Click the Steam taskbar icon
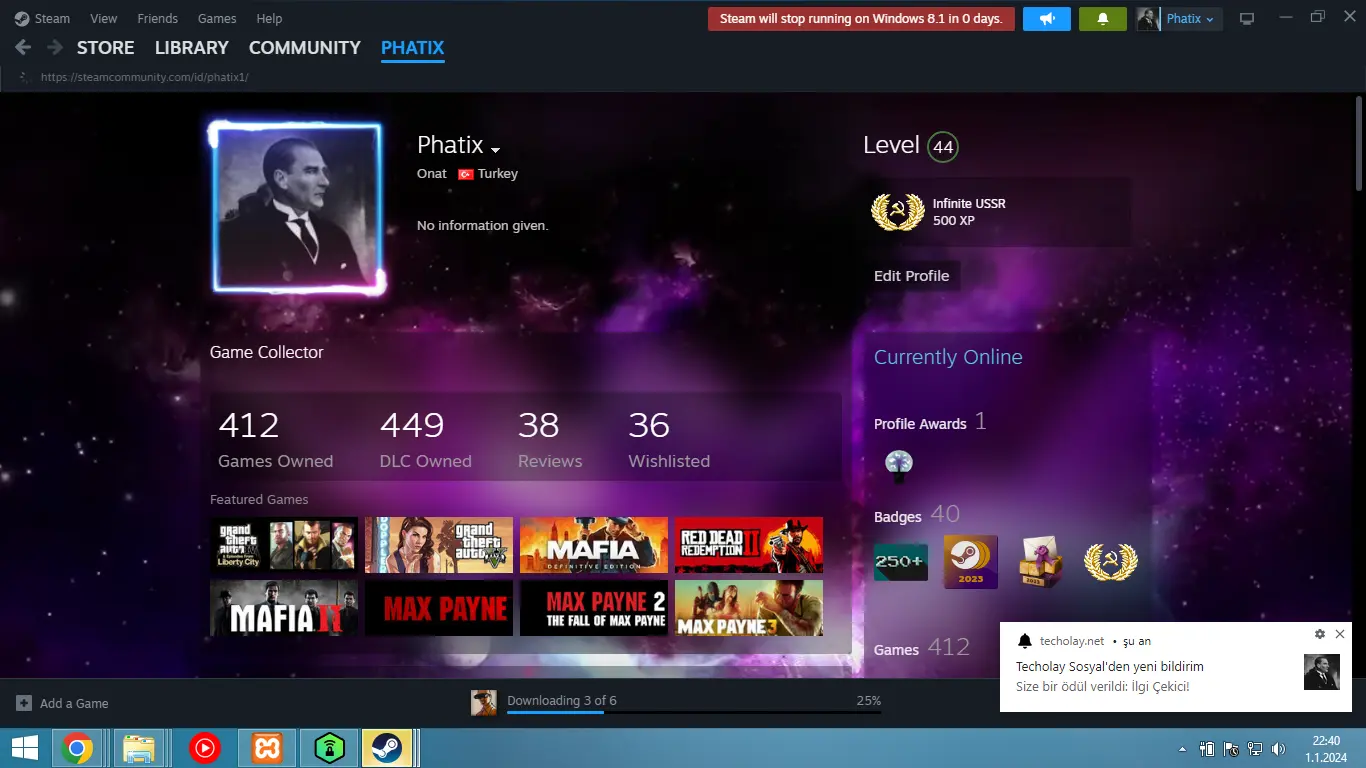This screenshot has width=1366, height=768. [387, 747]
